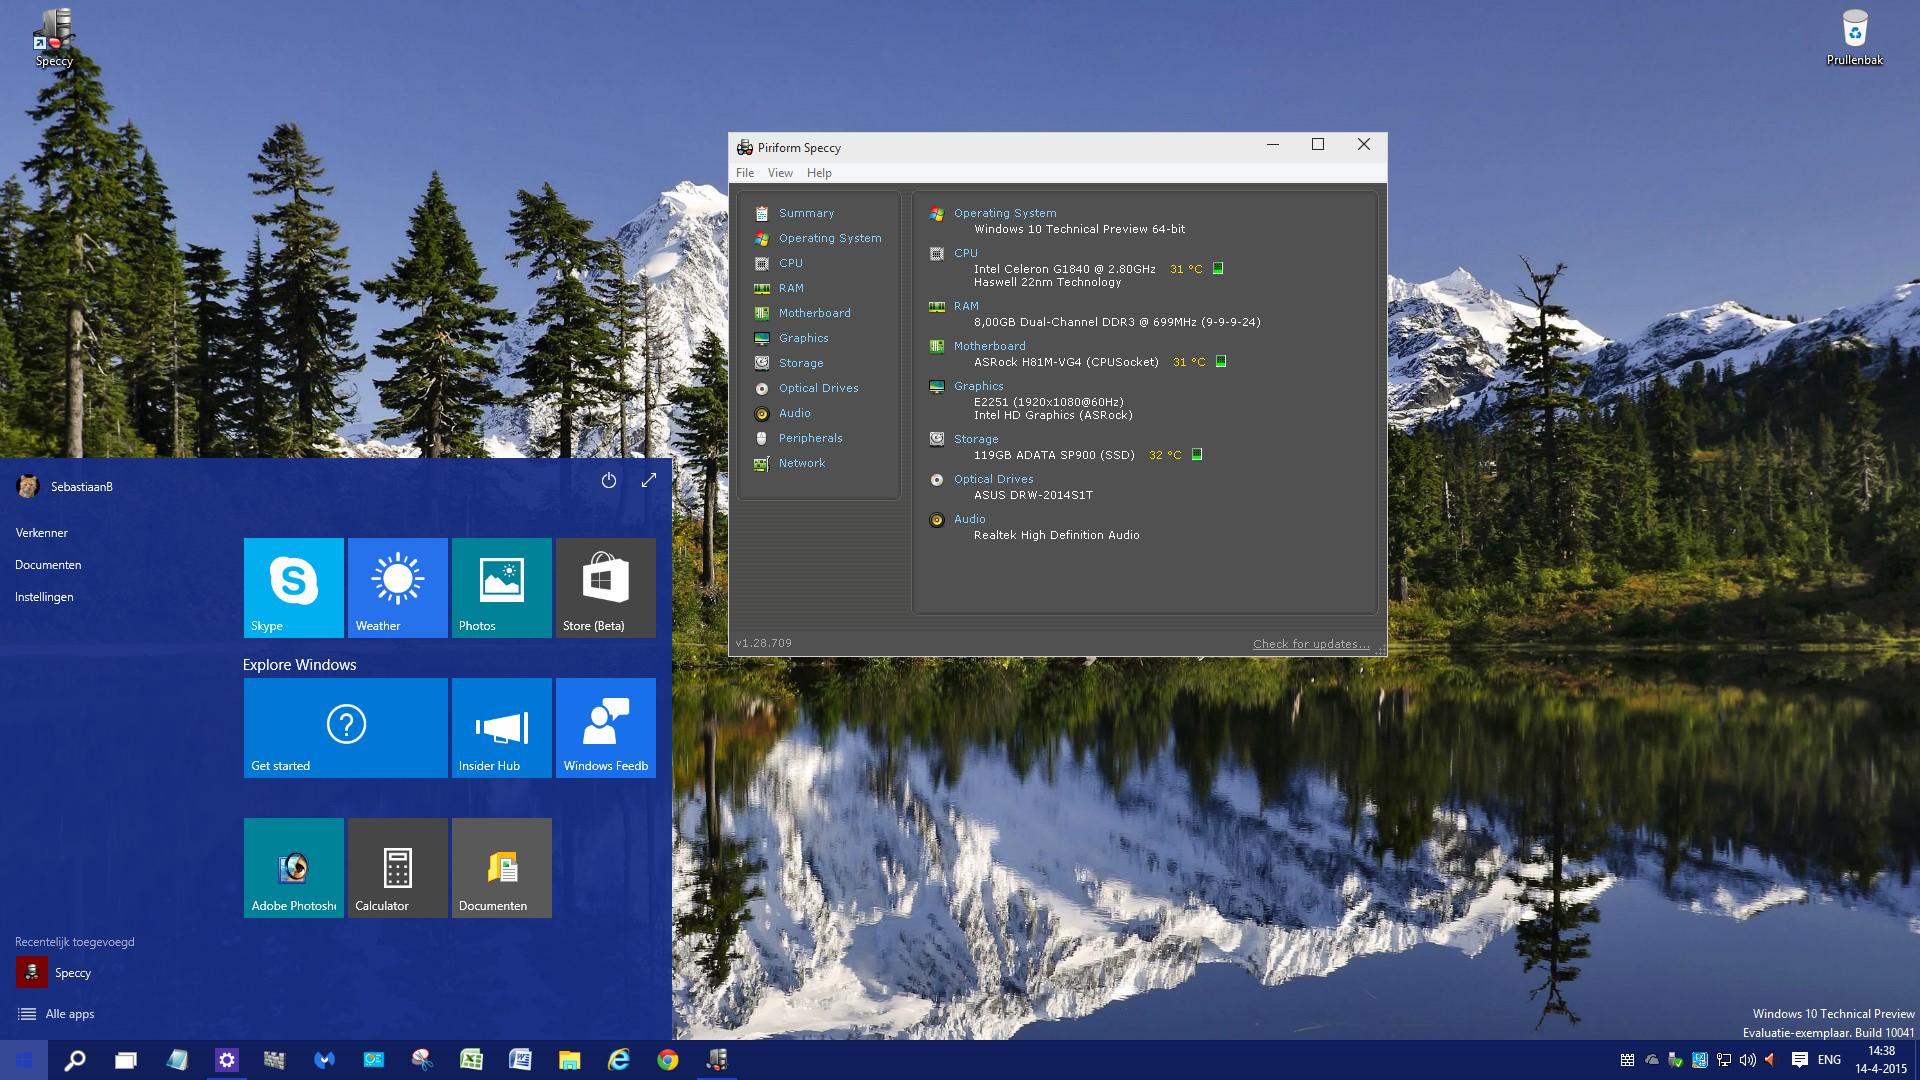Screen dimensions: 1920x1080
Task: Open Documenten in Start menu list
Action: click(x=48, y=565)
